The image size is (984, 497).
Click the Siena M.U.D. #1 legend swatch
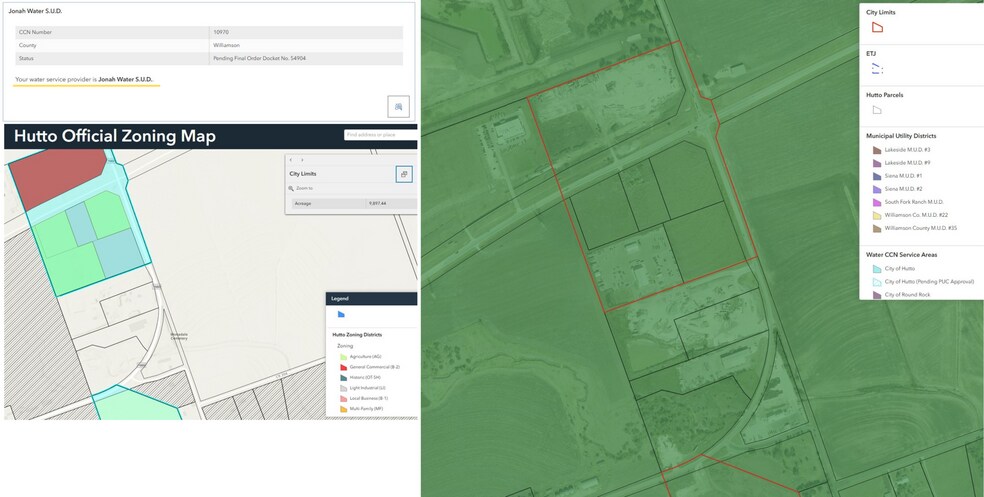coord(877,176)
